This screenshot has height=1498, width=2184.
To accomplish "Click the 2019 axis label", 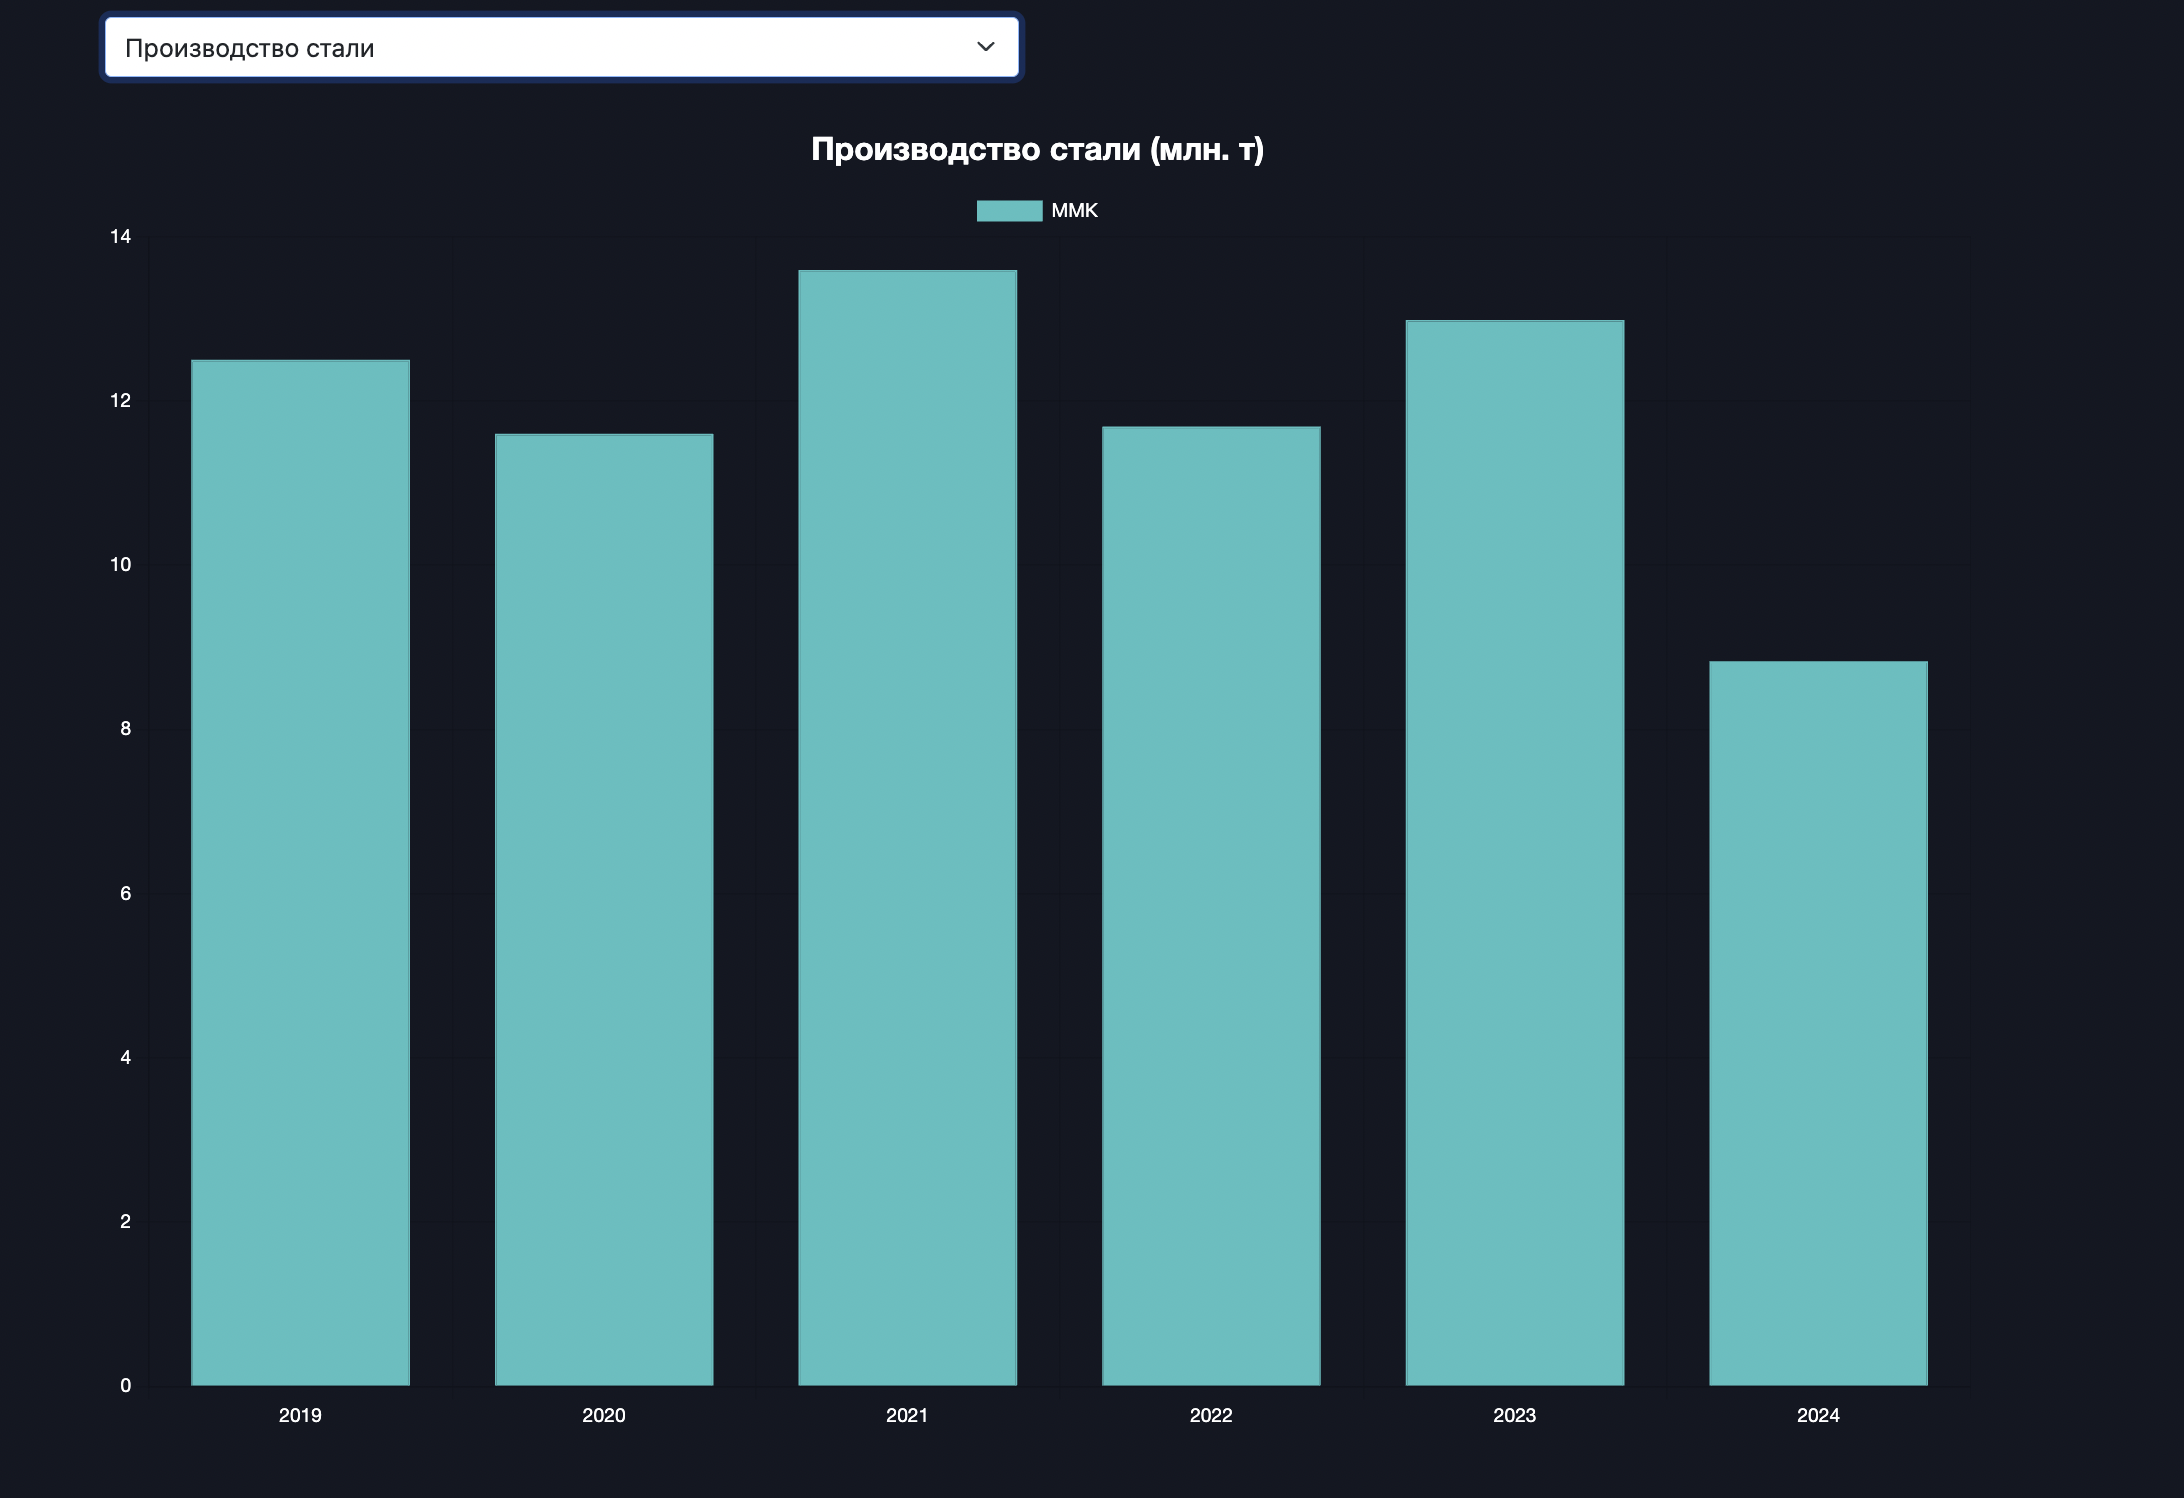I will [x=300, y=1415].
